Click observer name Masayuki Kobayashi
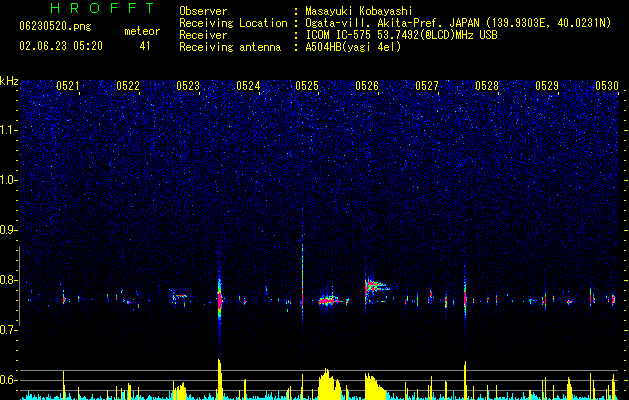This screenshot has width=629, height=400. (x=358, y=11)
